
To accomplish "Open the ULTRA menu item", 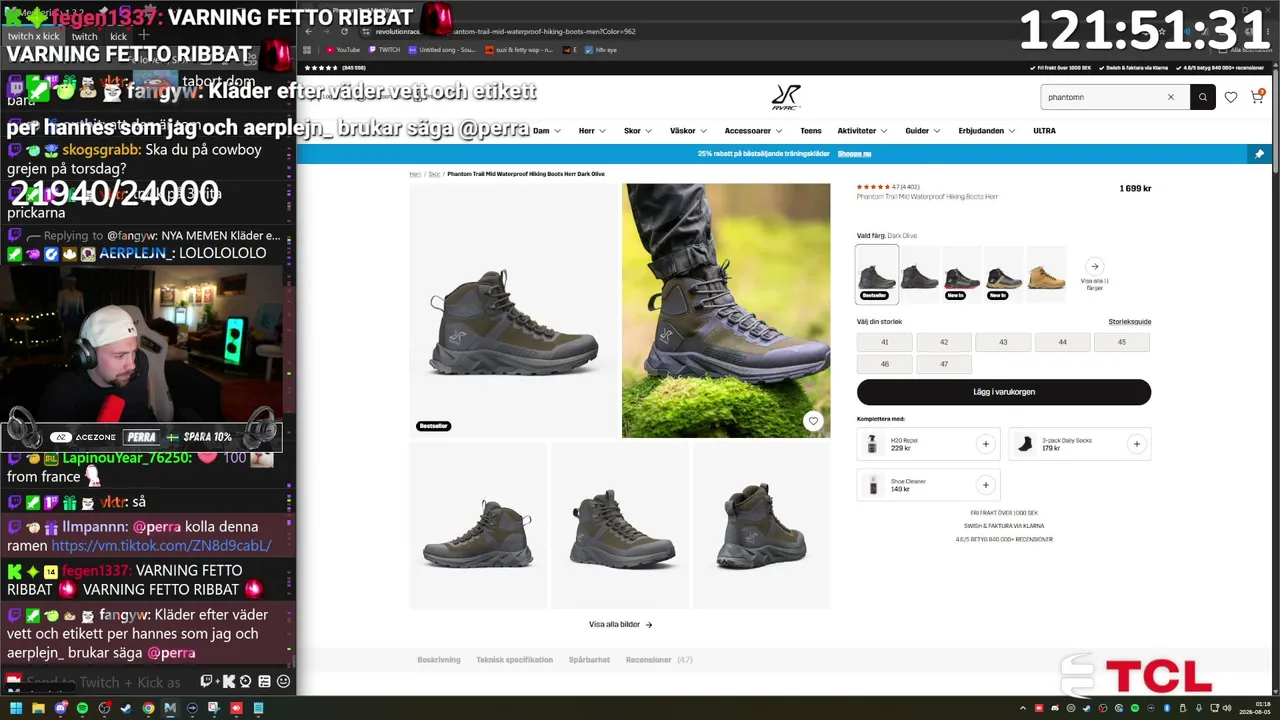I will pos(1044,131).
